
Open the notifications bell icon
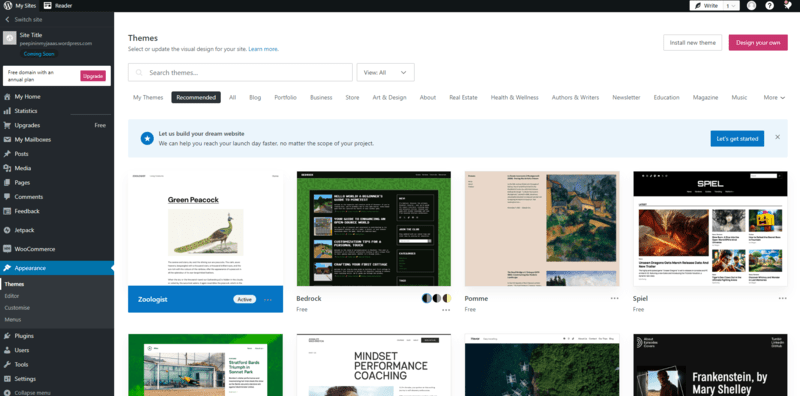point(787,6)
